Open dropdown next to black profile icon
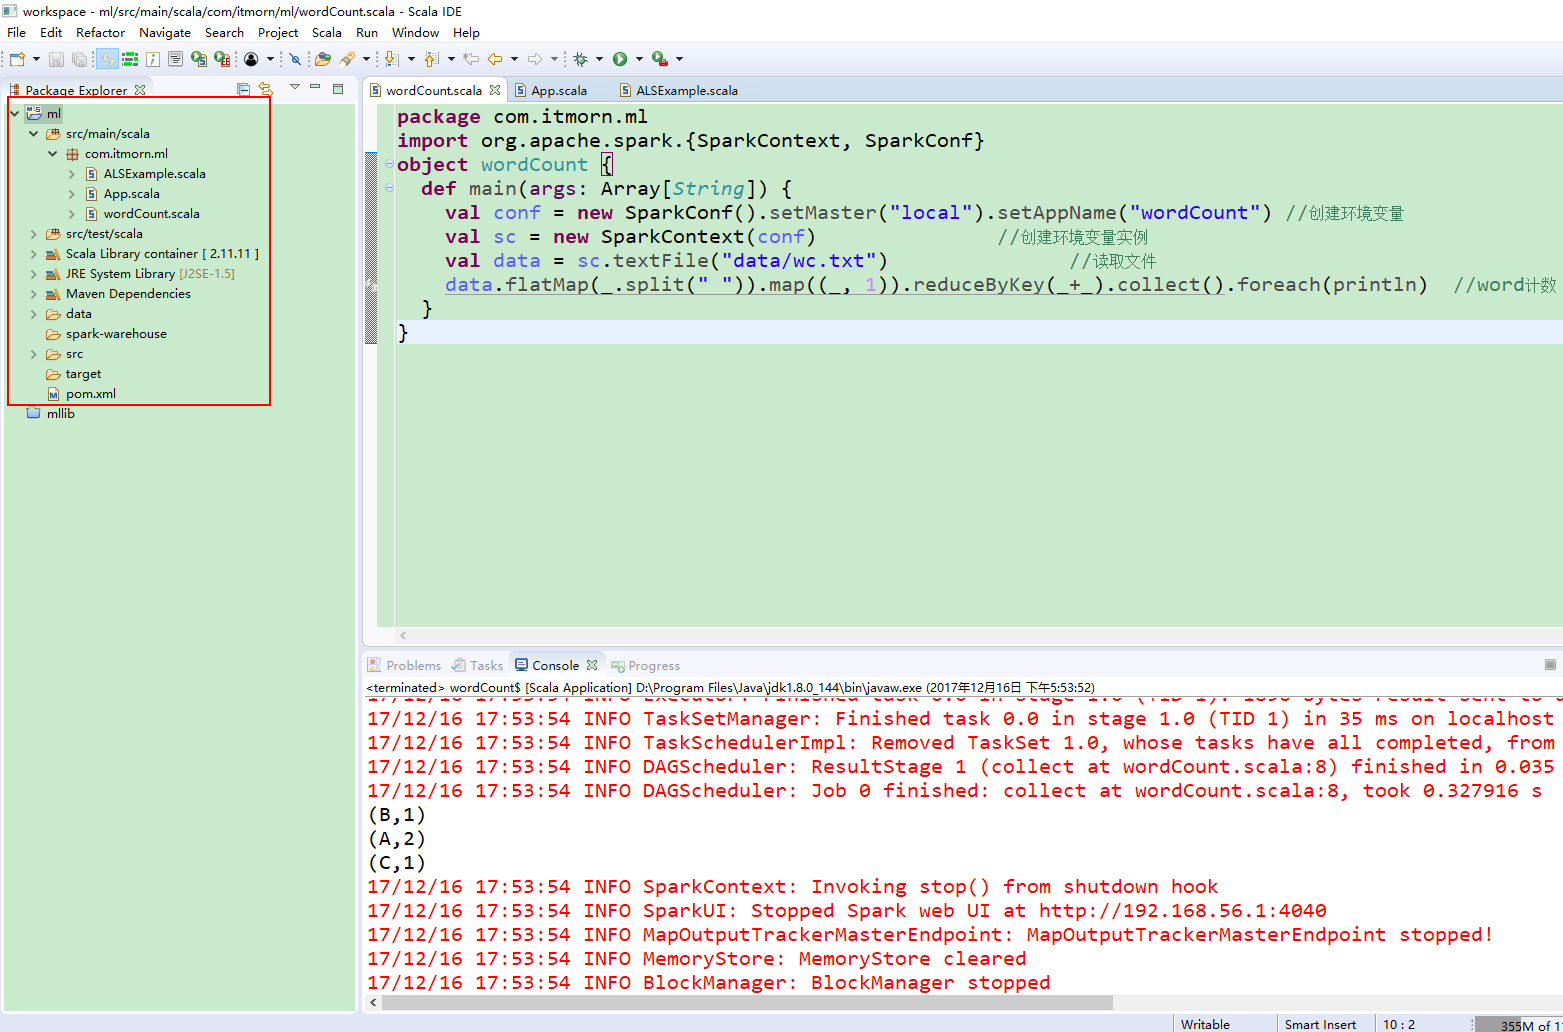 tap(270, 59)
